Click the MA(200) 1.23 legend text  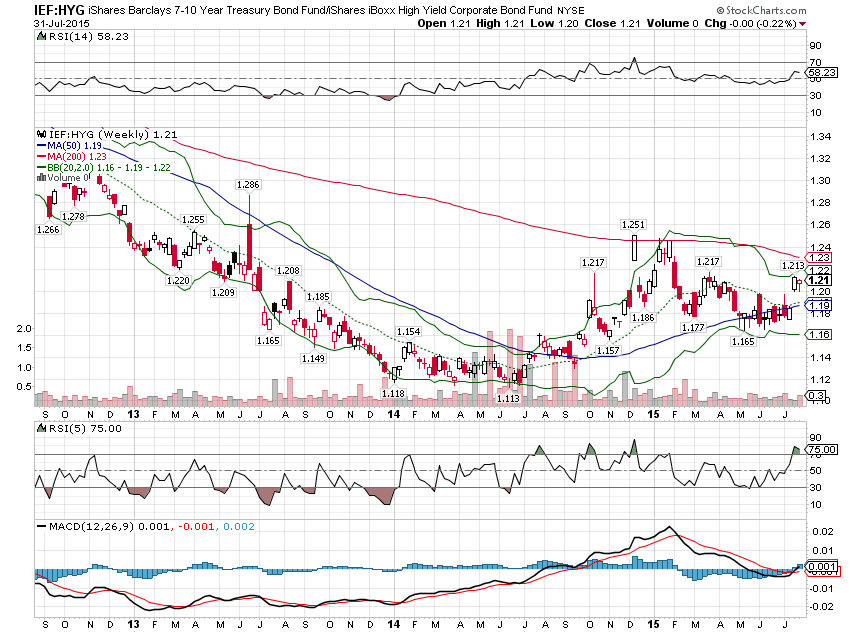(77, 156)
